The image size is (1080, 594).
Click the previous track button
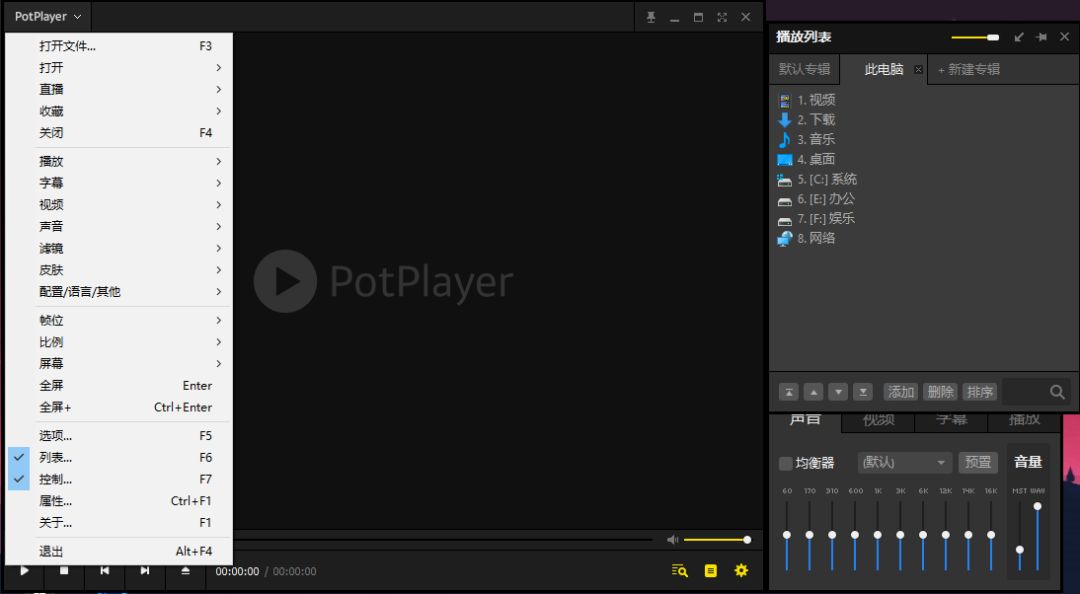tap(104, 571)
